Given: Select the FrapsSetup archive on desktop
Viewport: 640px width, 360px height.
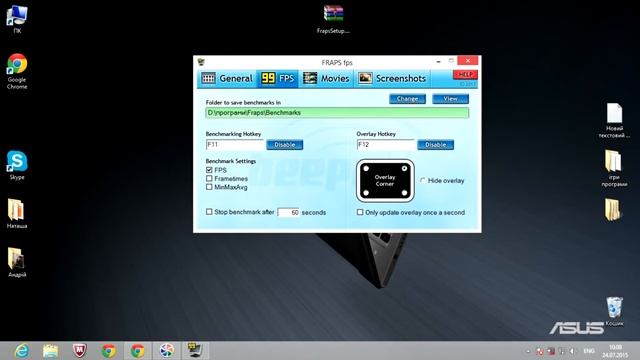Looking at the screenshot, I should 333,19.
